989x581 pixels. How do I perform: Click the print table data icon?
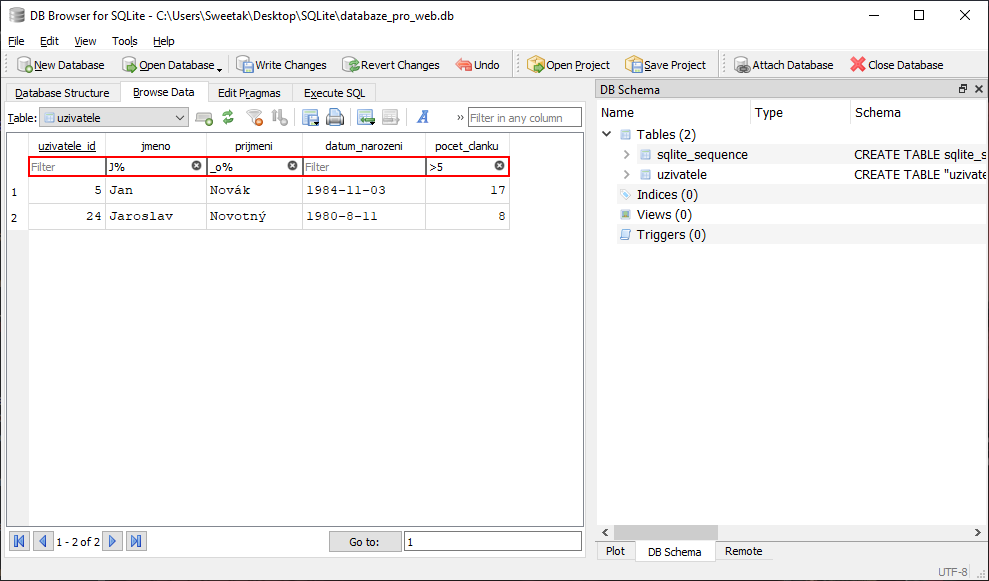tap(335, 118)
